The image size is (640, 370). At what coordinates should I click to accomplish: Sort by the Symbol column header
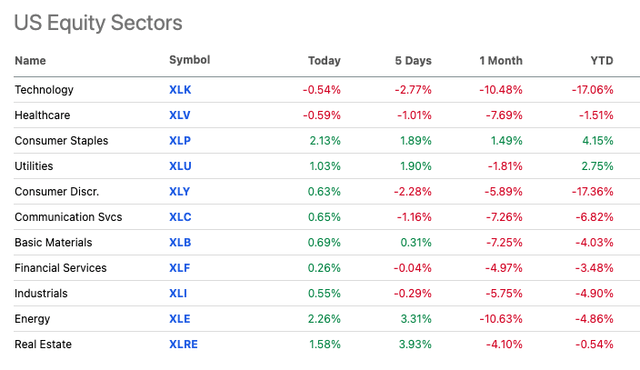pyautogui.click(x=189, y=60)
